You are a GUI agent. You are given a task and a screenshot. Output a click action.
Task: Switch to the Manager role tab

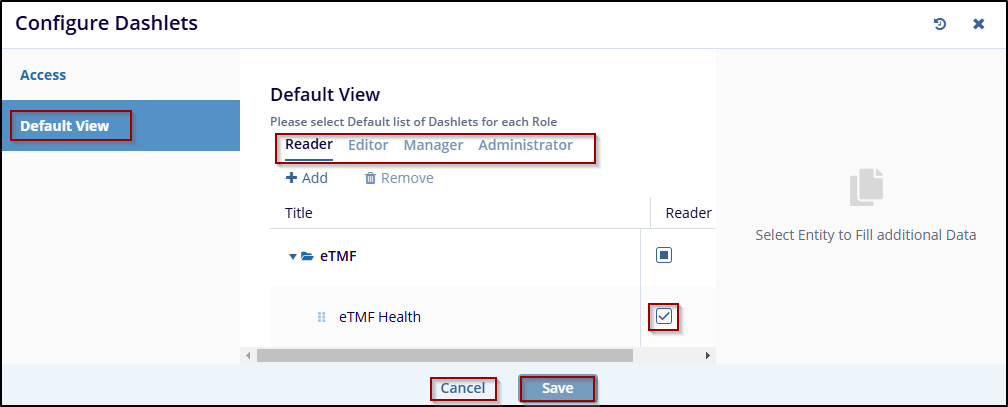433,145
